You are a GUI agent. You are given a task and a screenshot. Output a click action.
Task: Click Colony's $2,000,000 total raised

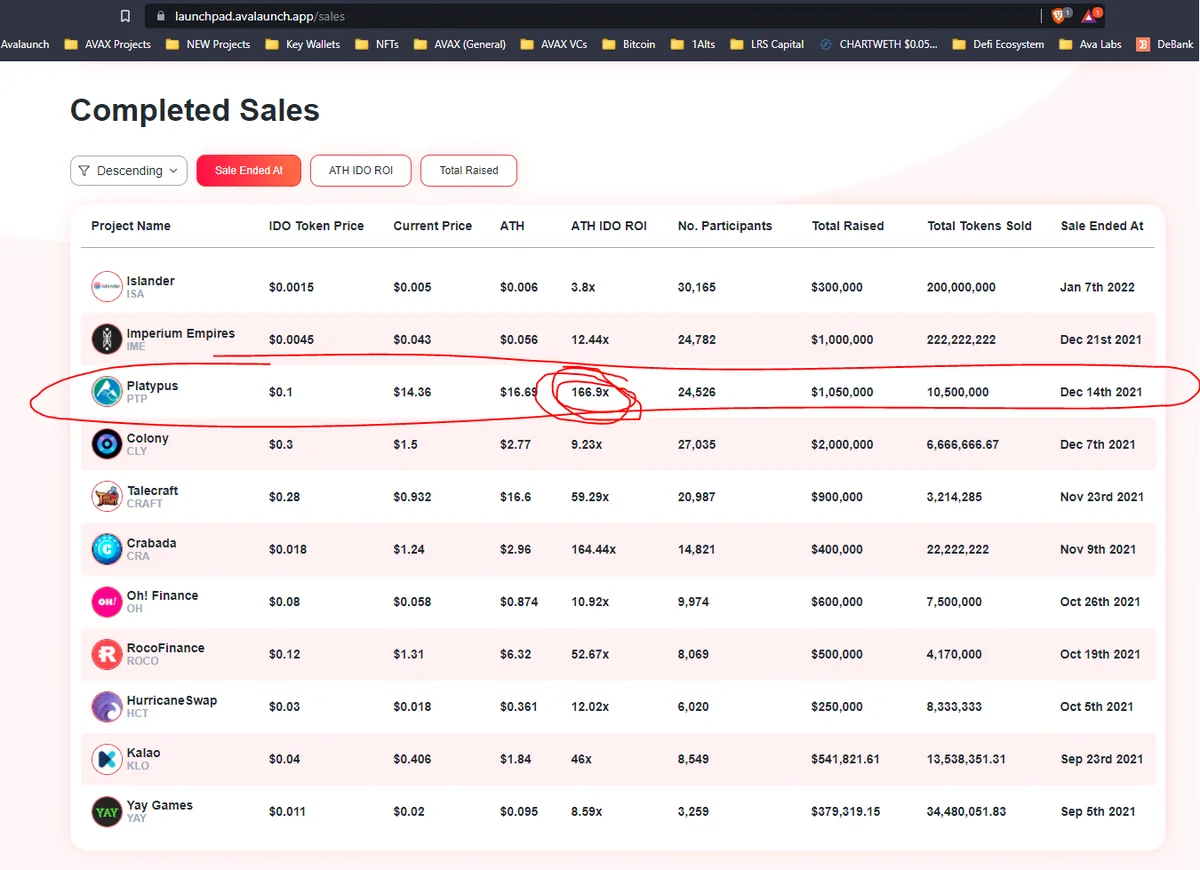(x=843, y=444)
